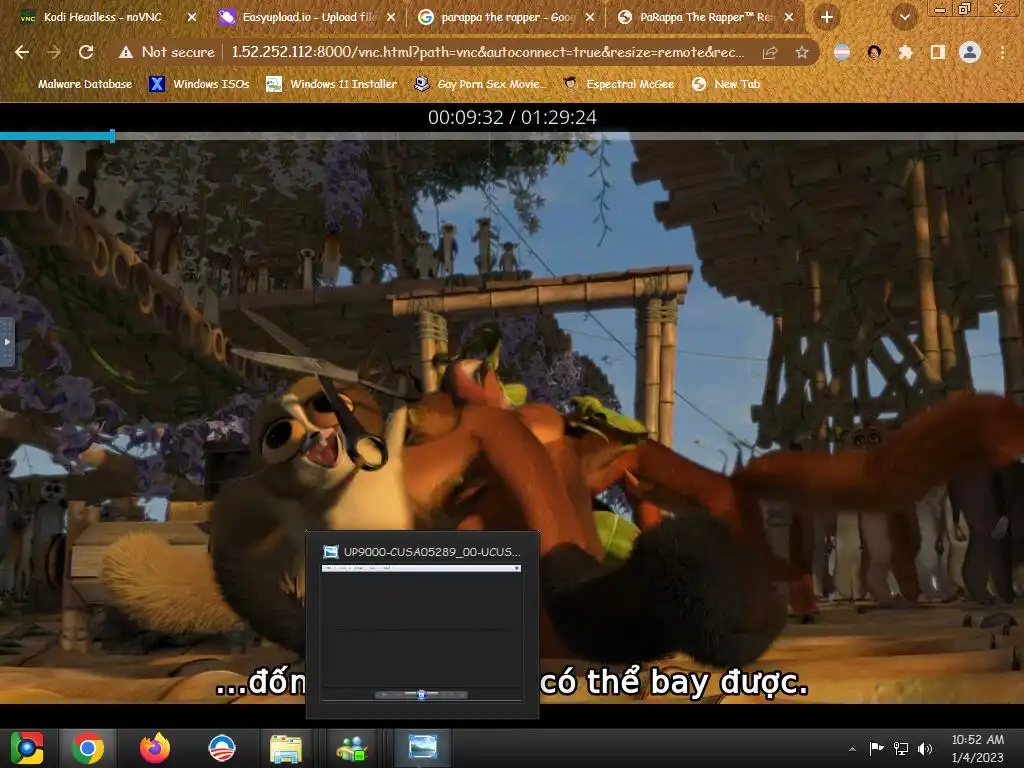The height and width of the screenshot is (768, 1024).
Task: Click the progress bar playhead marker
Action: (x=112, y=136)
